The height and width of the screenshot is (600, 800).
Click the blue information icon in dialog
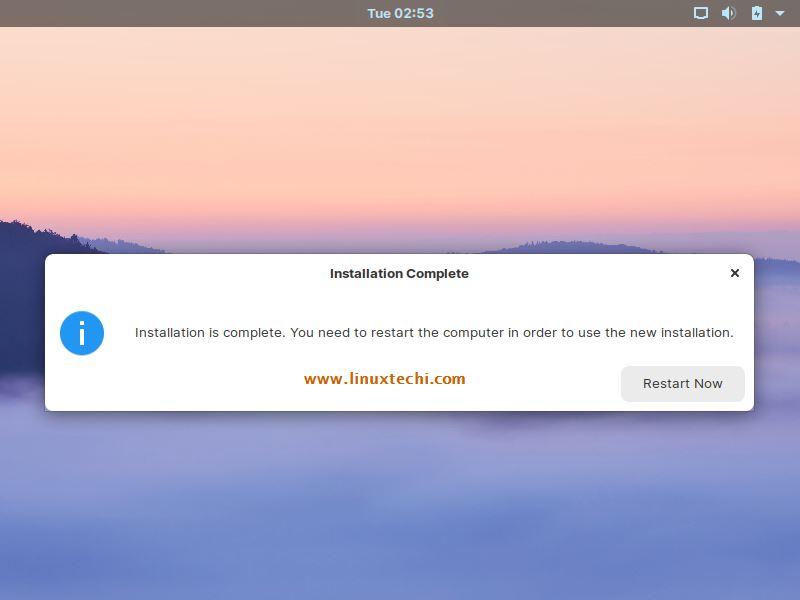click(82, 333)
